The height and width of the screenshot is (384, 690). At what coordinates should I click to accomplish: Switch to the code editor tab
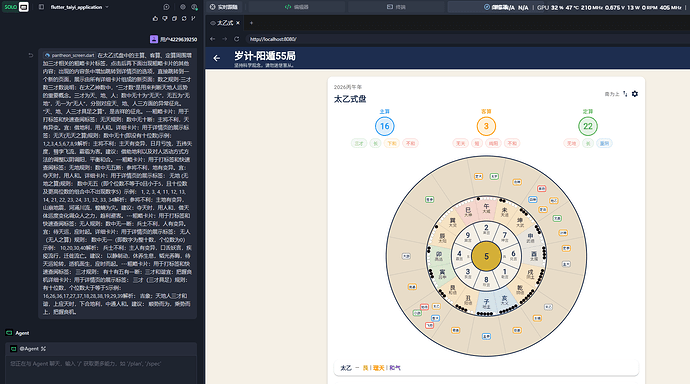tap(297, 7)
